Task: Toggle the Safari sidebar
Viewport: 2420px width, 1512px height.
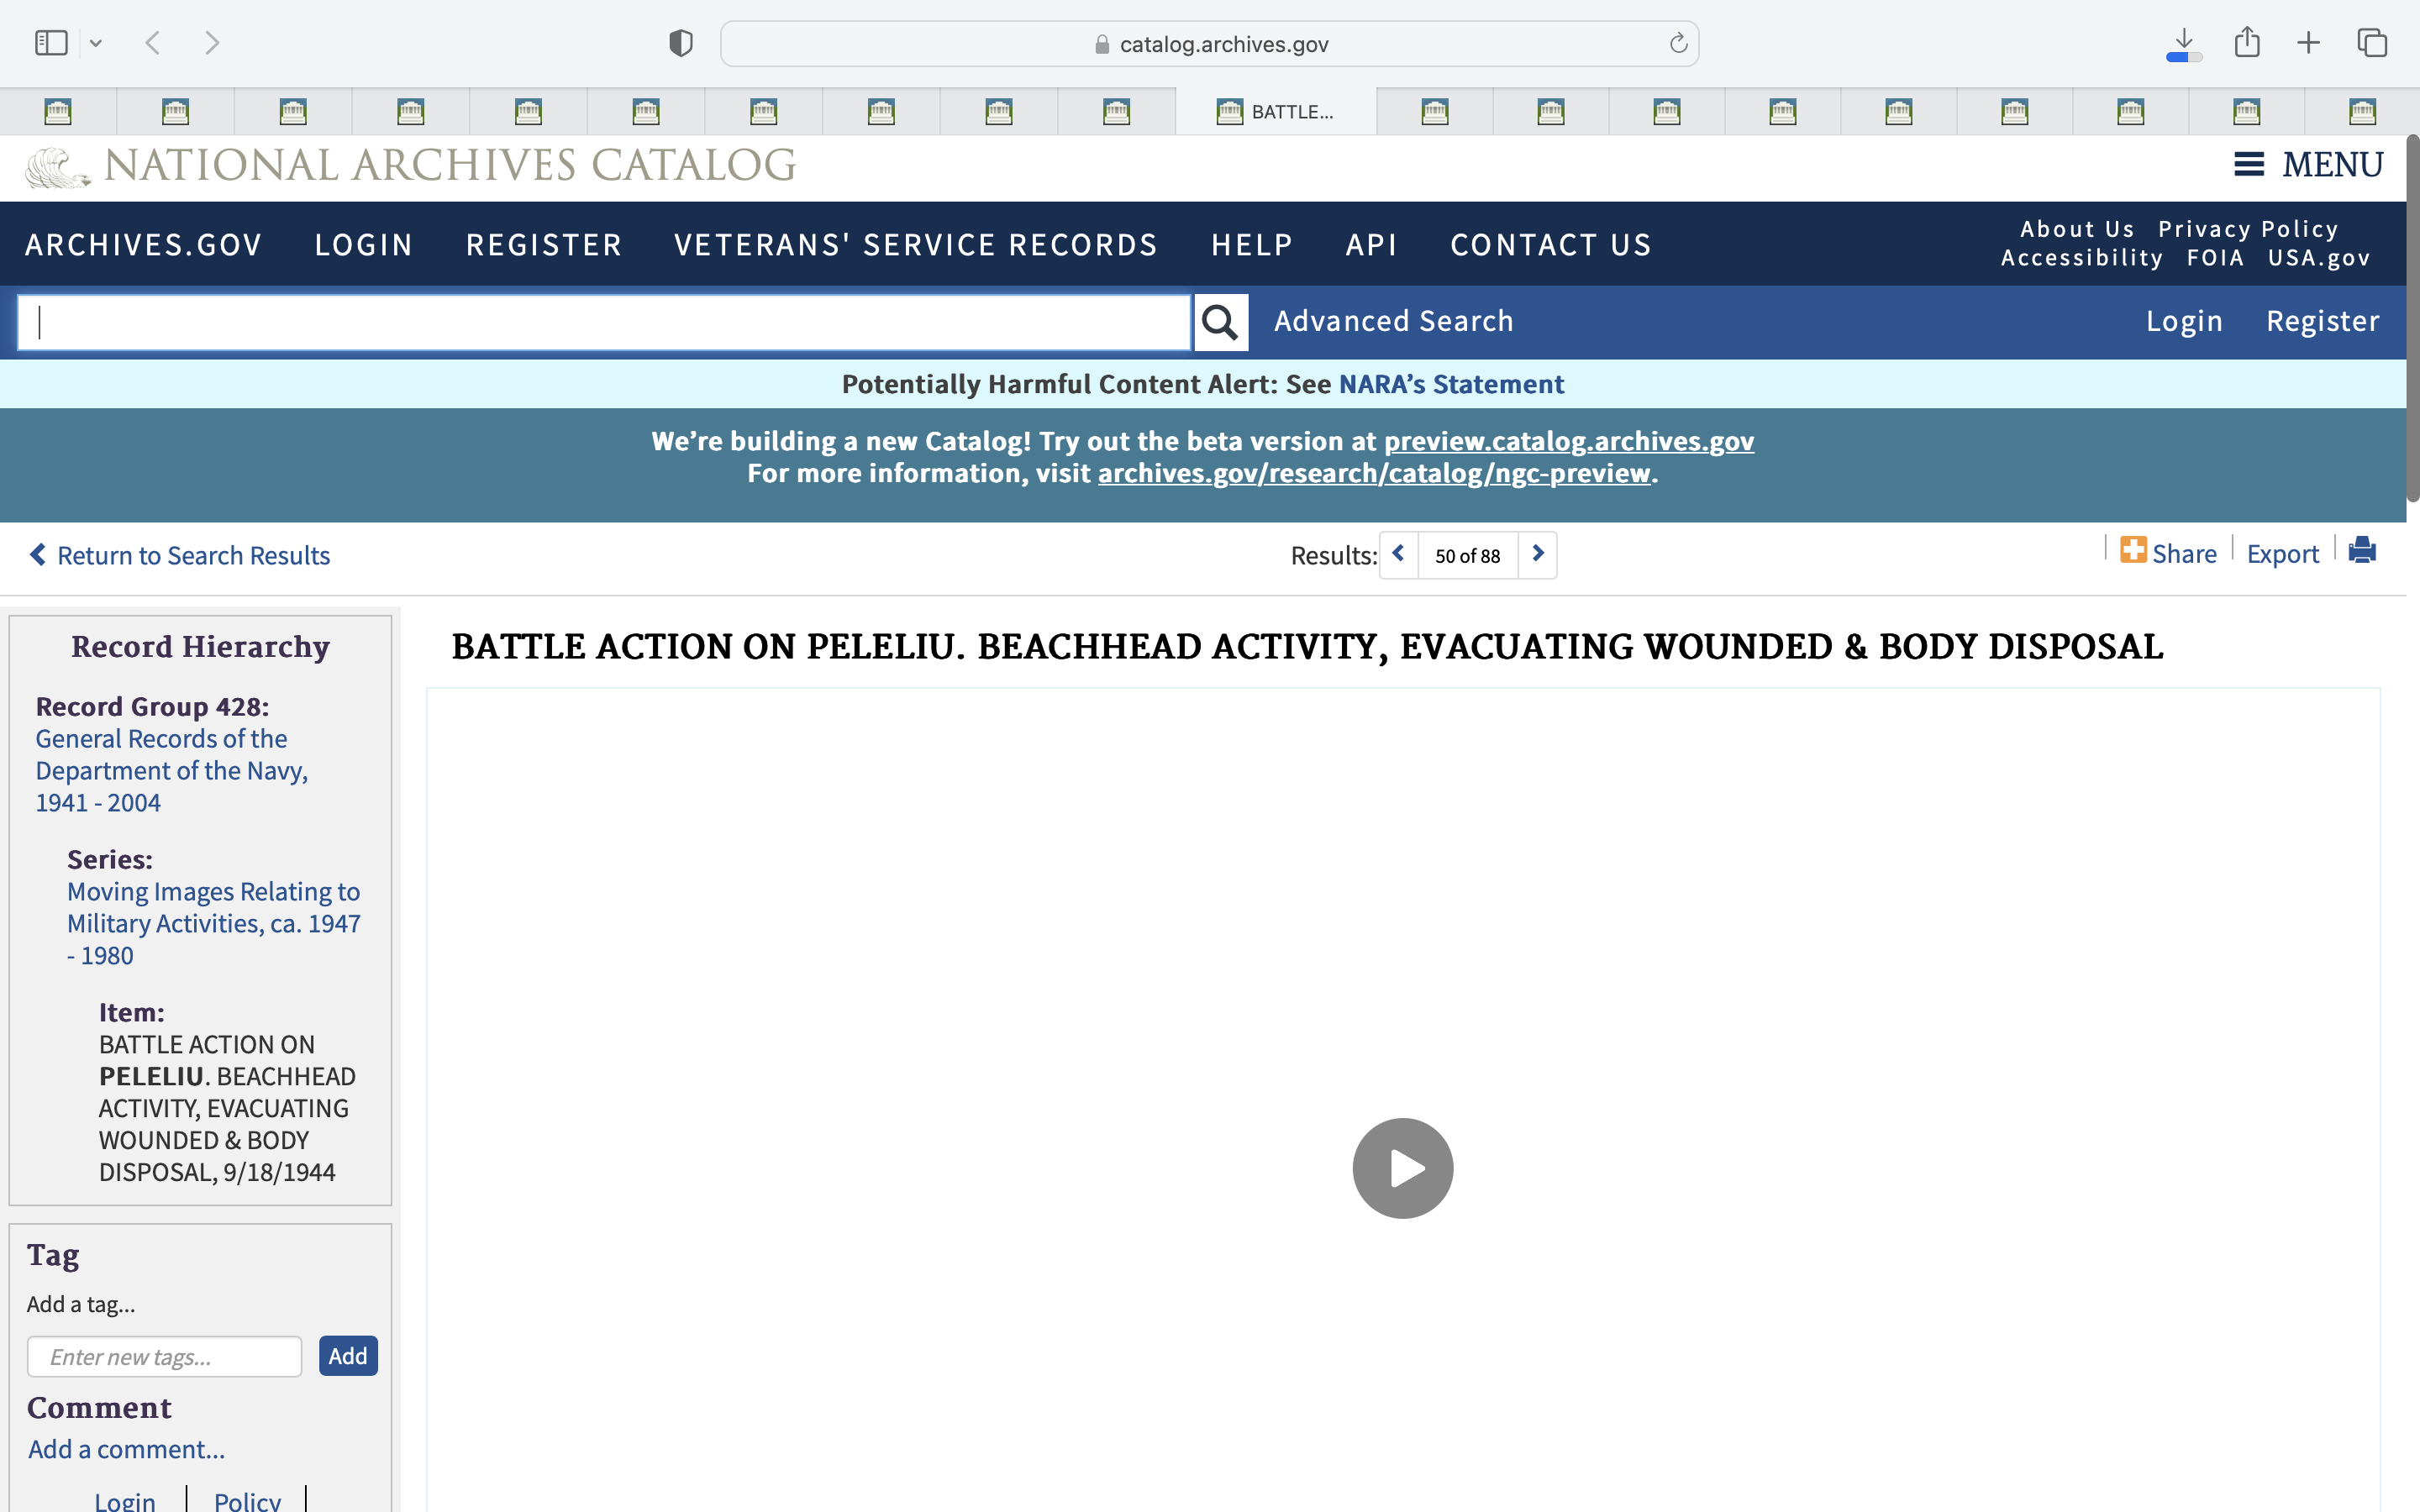Action: click(51, 43)
